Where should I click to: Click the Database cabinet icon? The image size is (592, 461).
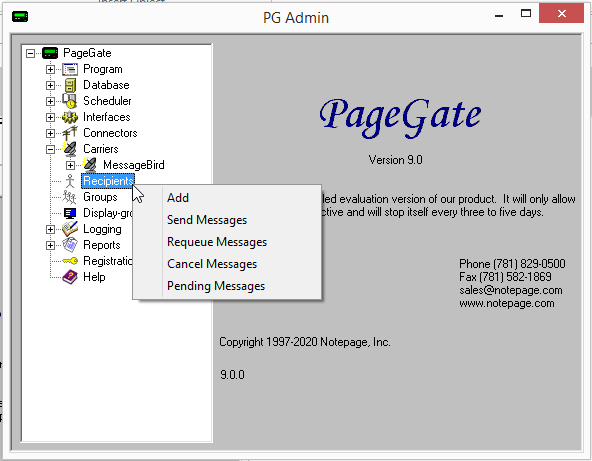tap(70, 85)
